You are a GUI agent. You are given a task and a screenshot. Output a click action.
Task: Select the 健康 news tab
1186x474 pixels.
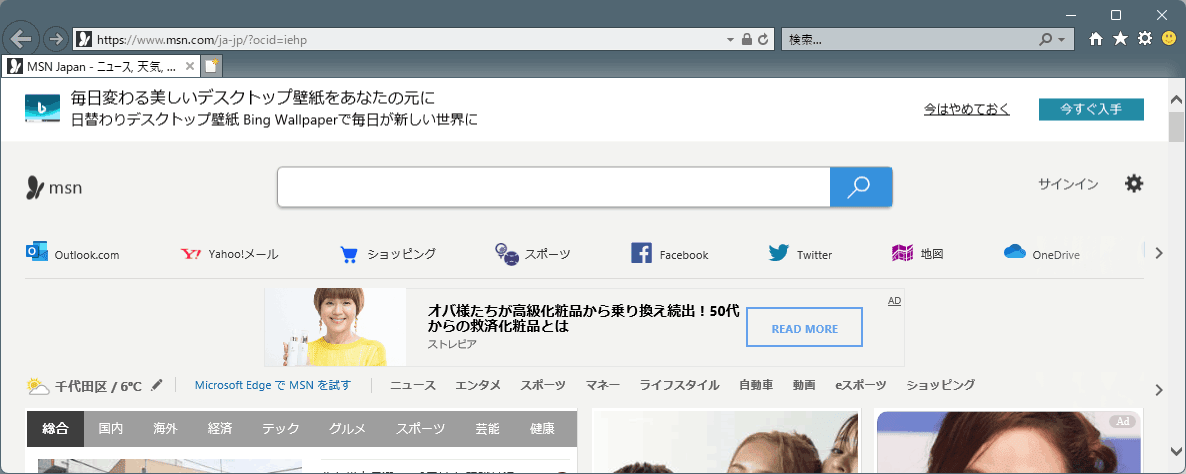[542, 429]
